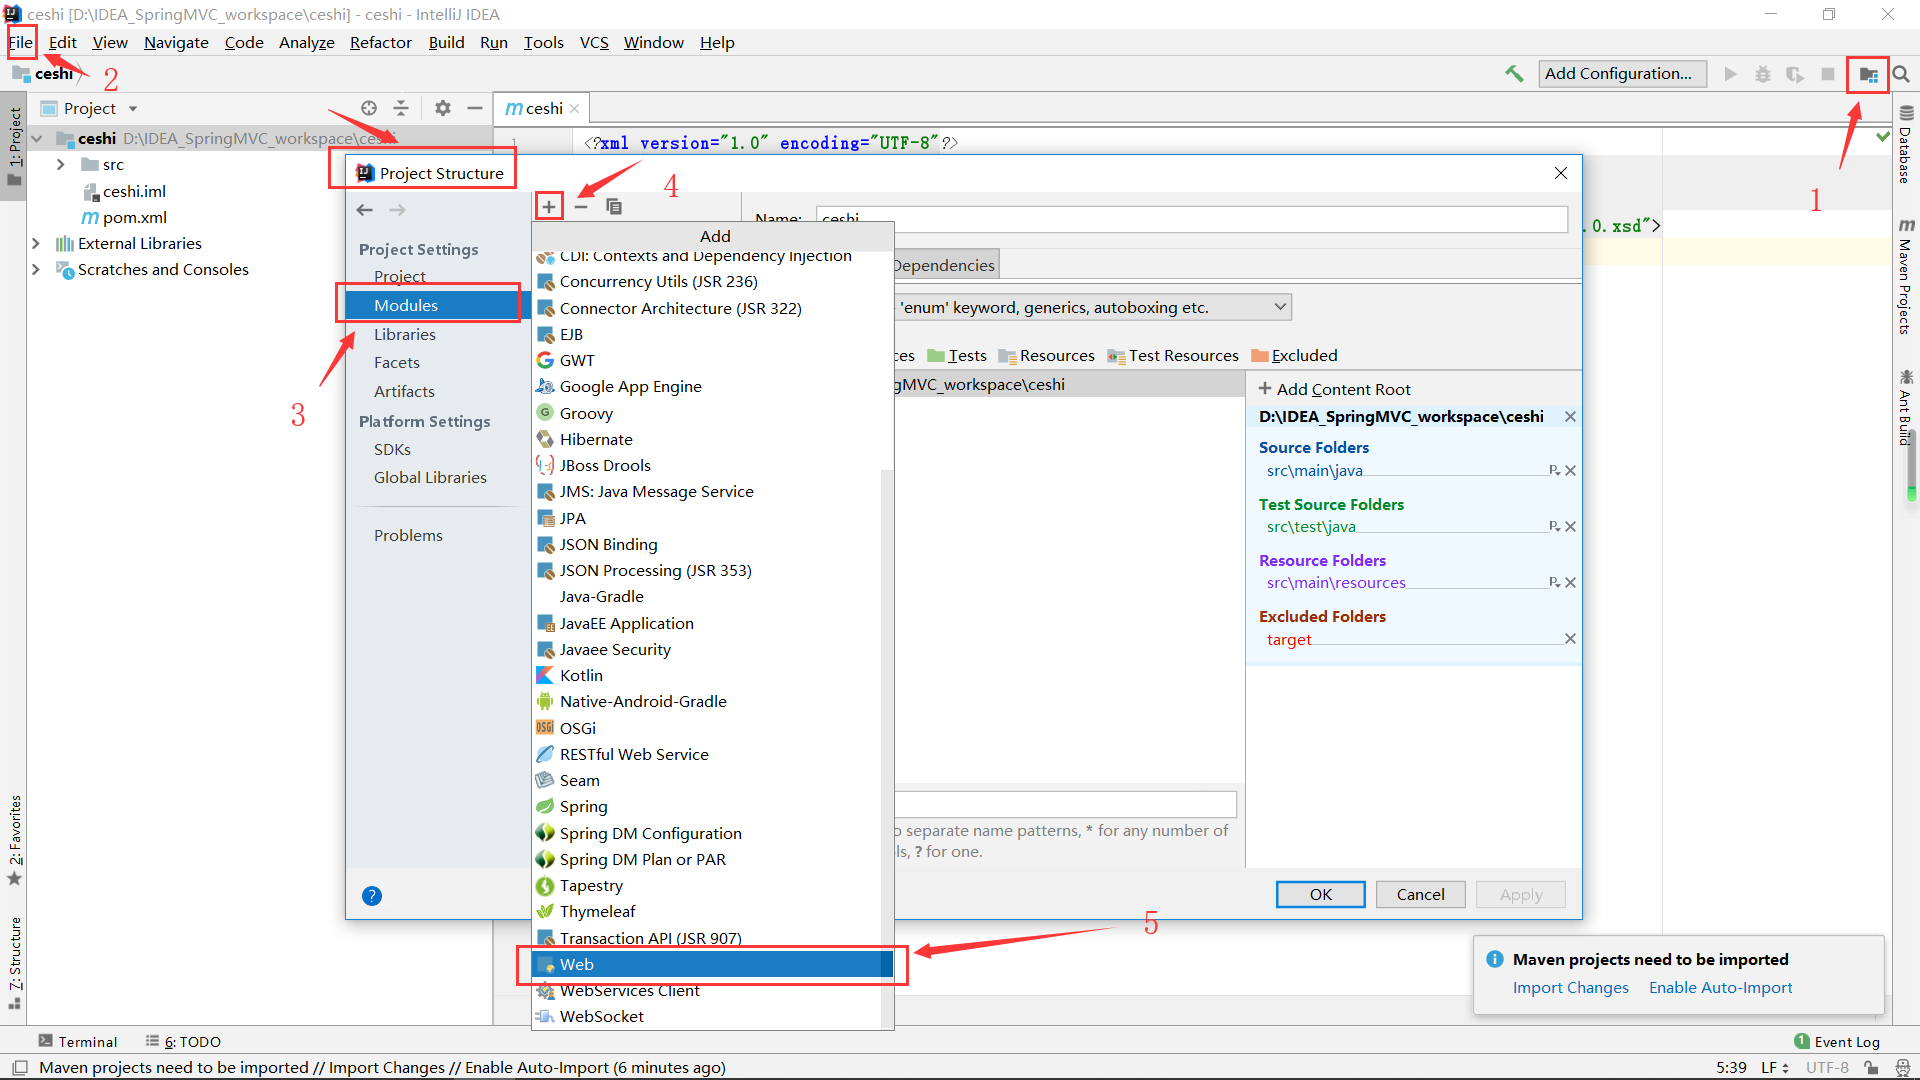This screenshot has width=1920, height=1080.
Task: Click the help question mark icon
Action: point(372,896)
